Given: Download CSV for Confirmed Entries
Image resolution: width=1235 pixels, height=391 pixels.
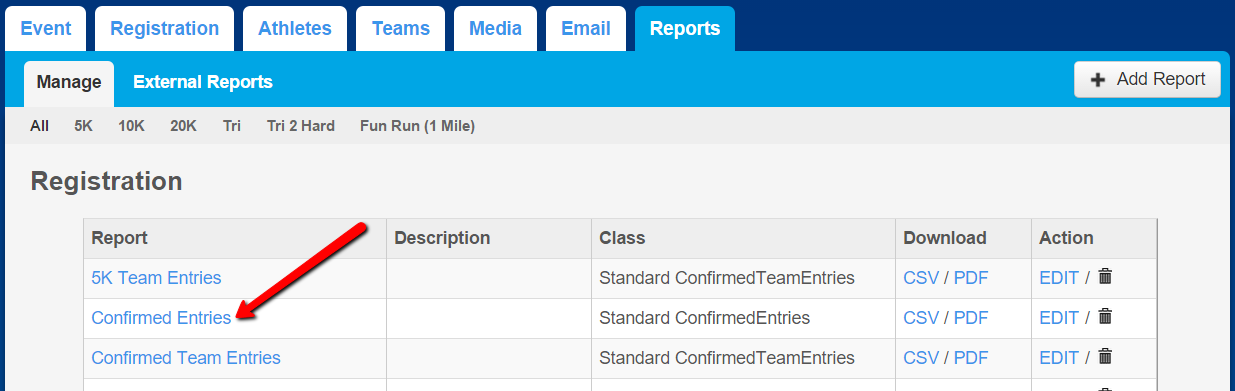Looking at the screenshot, I should pyautogui.click(x=921, y=318).
